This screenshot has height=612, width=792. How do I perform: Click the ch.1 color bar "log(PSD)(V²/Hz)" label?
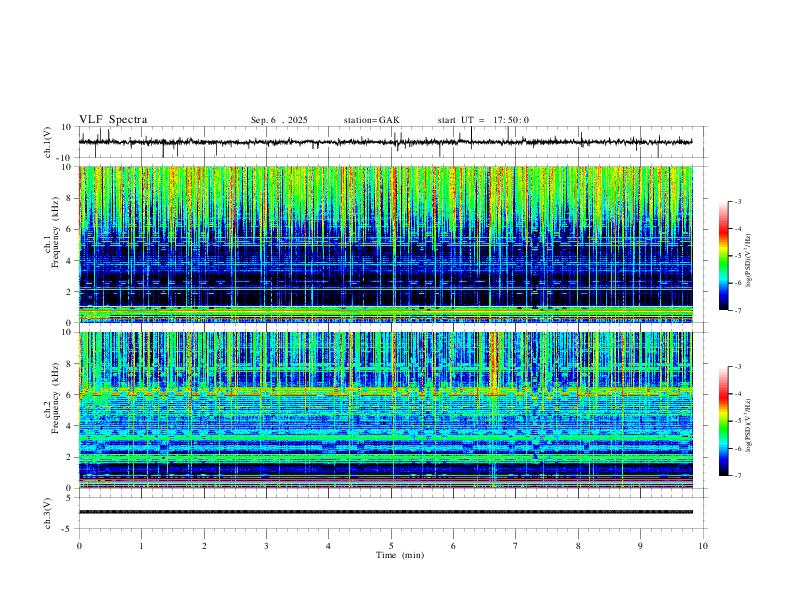[749, 261]
